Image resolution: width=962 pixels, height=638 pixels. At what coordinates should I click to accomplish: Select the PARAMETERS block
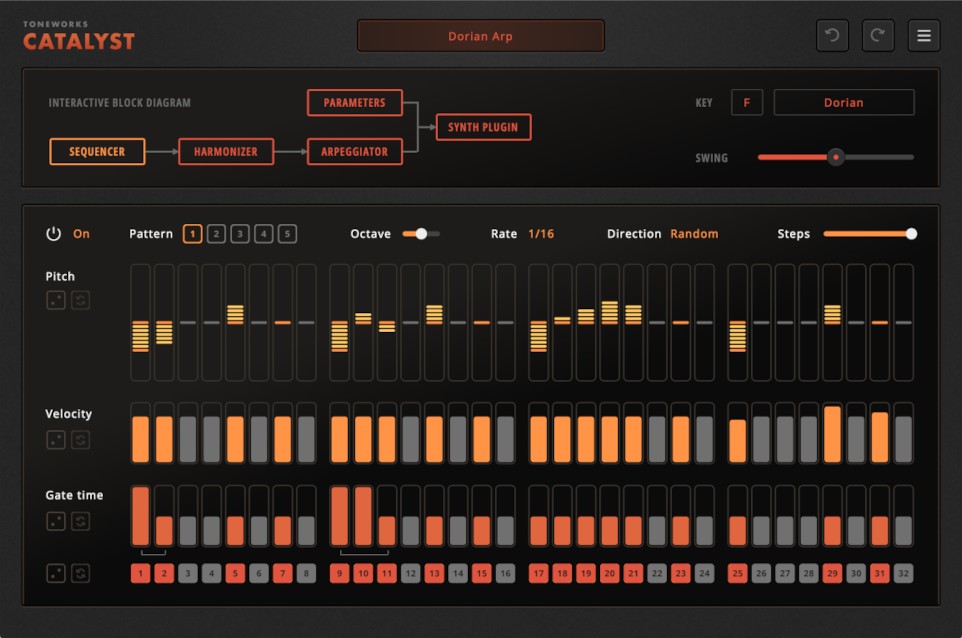point(355,102)
